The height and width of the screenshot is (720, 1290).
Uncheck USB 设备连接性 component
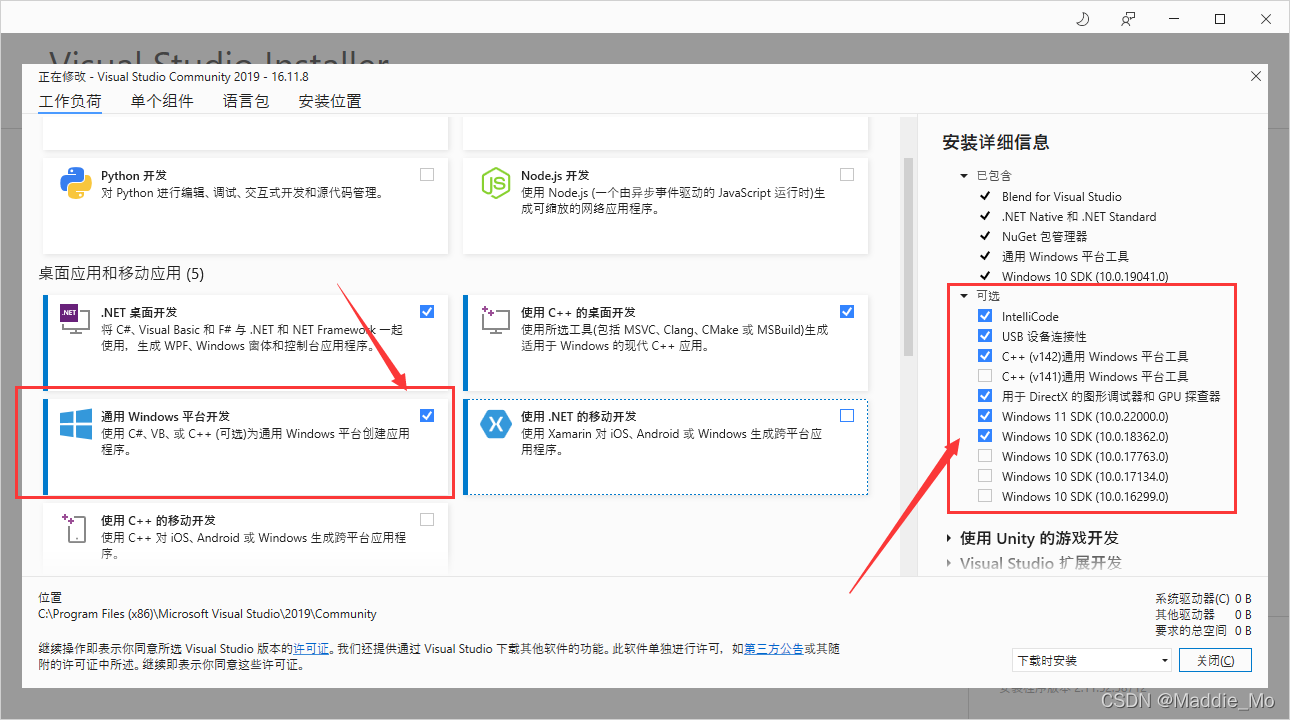tap(985, 336)
